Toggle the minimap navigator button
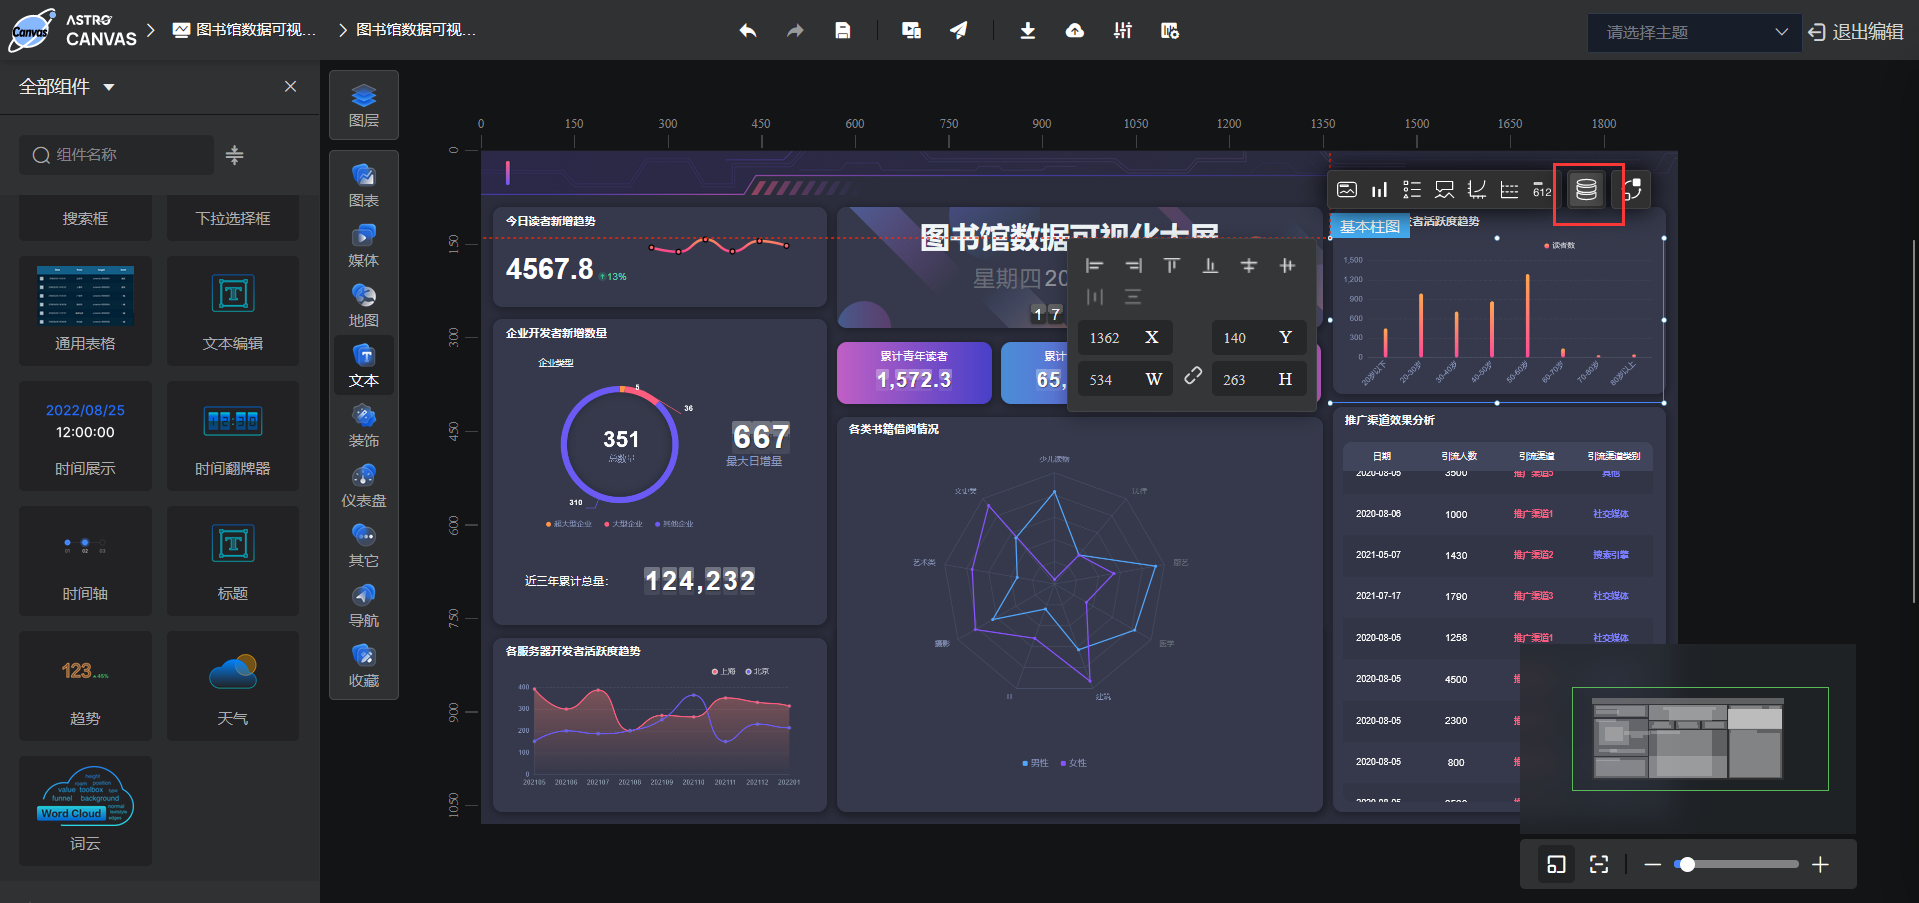 click(1556, 864)
